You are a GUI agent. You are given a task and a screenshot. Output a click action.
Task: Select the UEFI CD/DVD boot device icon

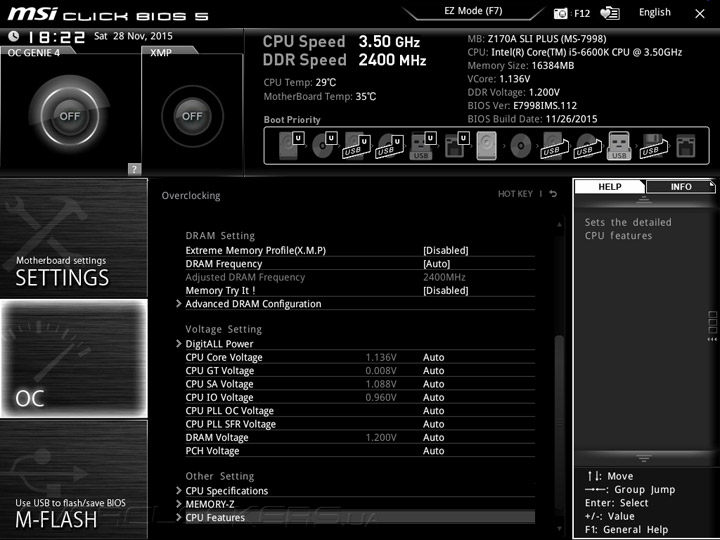click(325, 146)
